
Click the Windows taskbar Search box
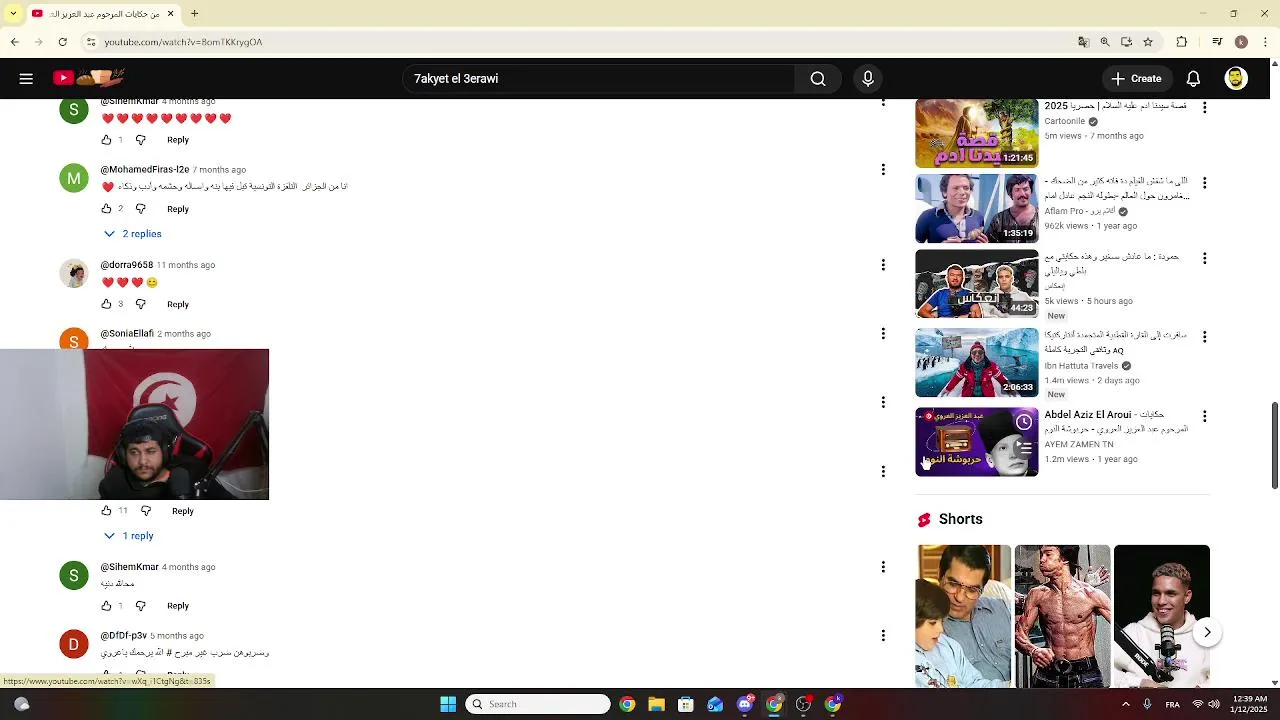coord(538,704)
